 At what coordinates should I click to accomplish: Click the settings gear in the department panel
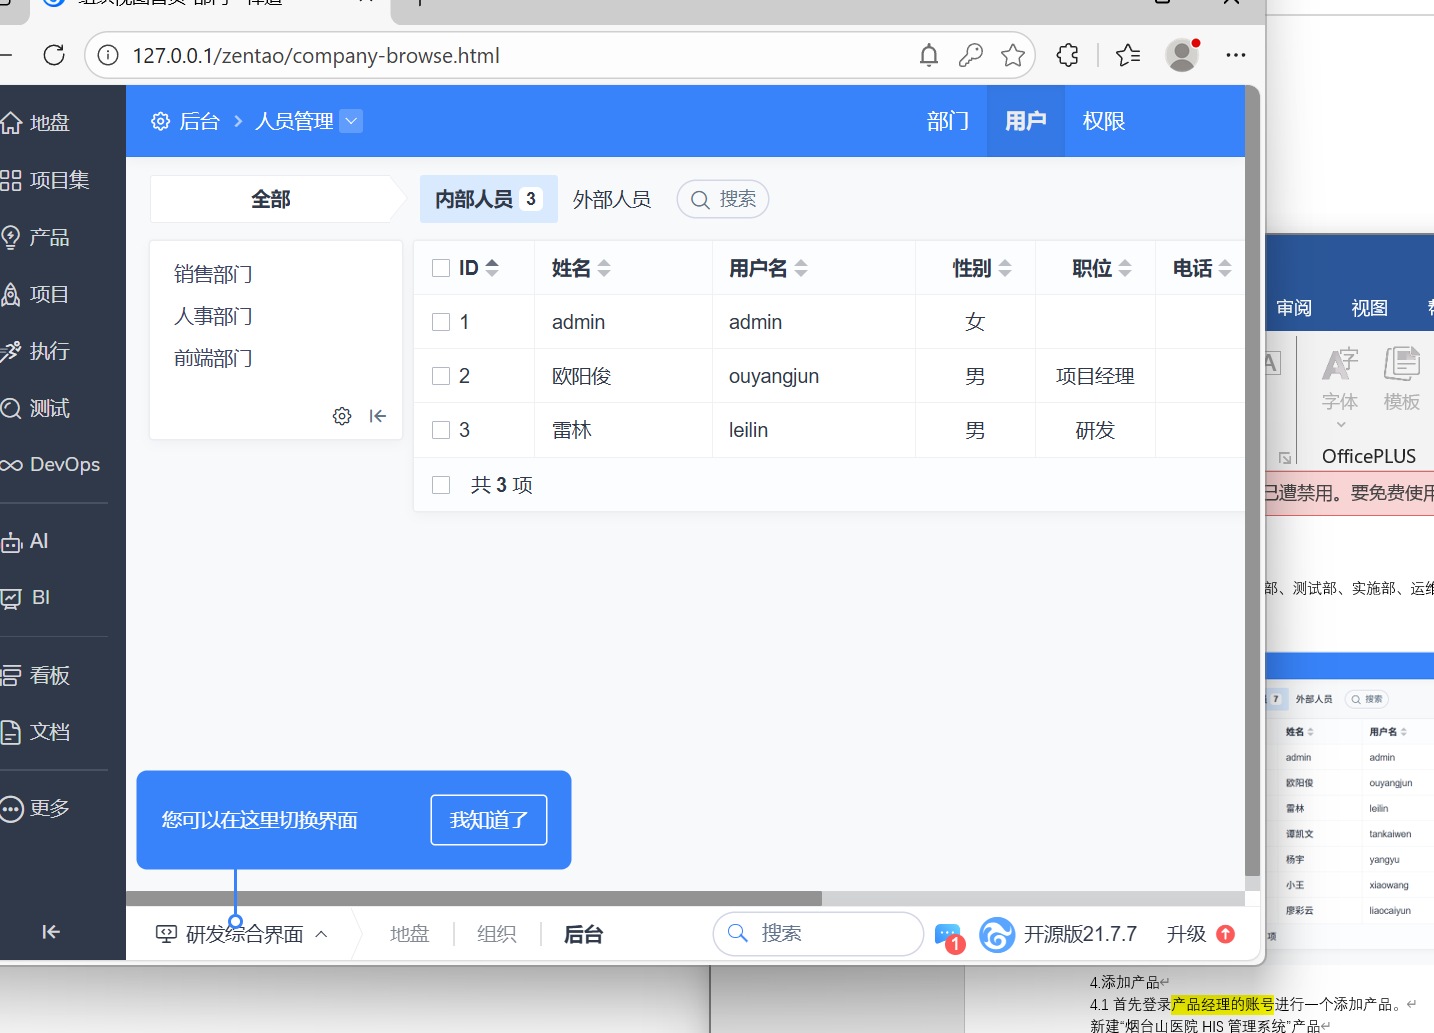point(342,416)
